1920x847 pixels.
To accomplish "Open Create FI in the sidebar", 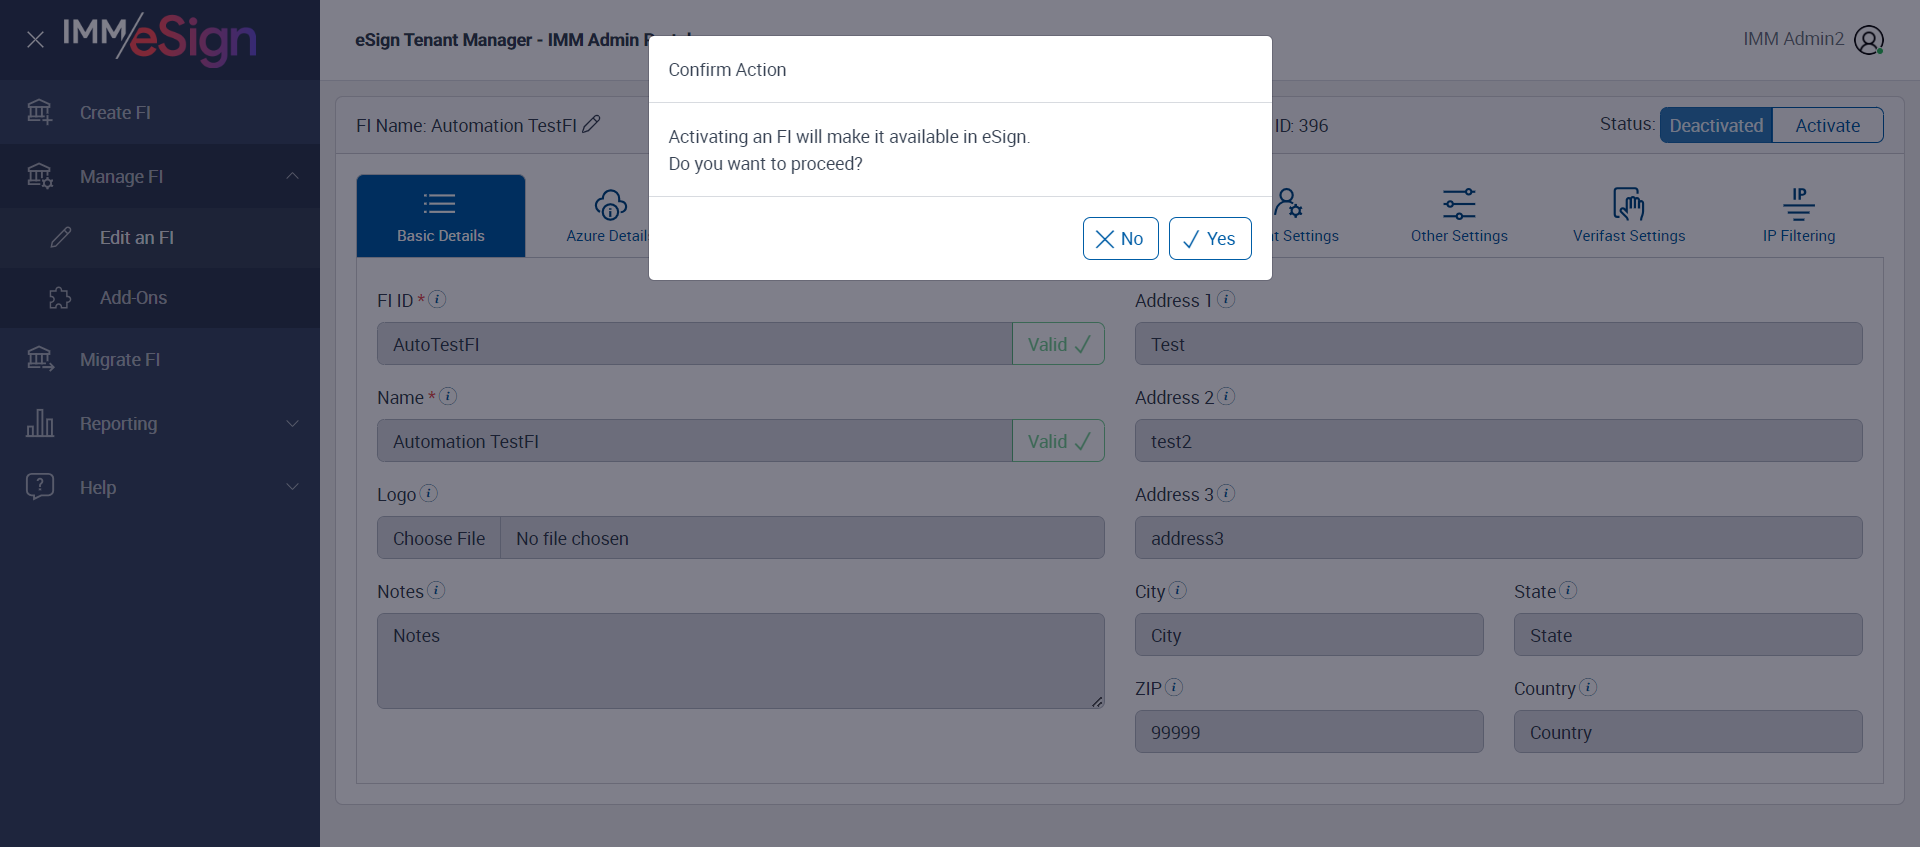I will [x=115, y=113].
